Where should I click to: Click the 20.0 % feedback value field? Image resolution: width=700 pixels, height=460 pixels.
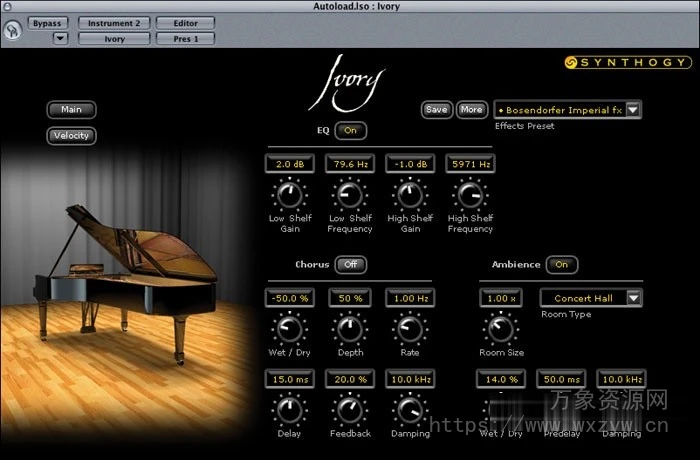coord(350,379)
